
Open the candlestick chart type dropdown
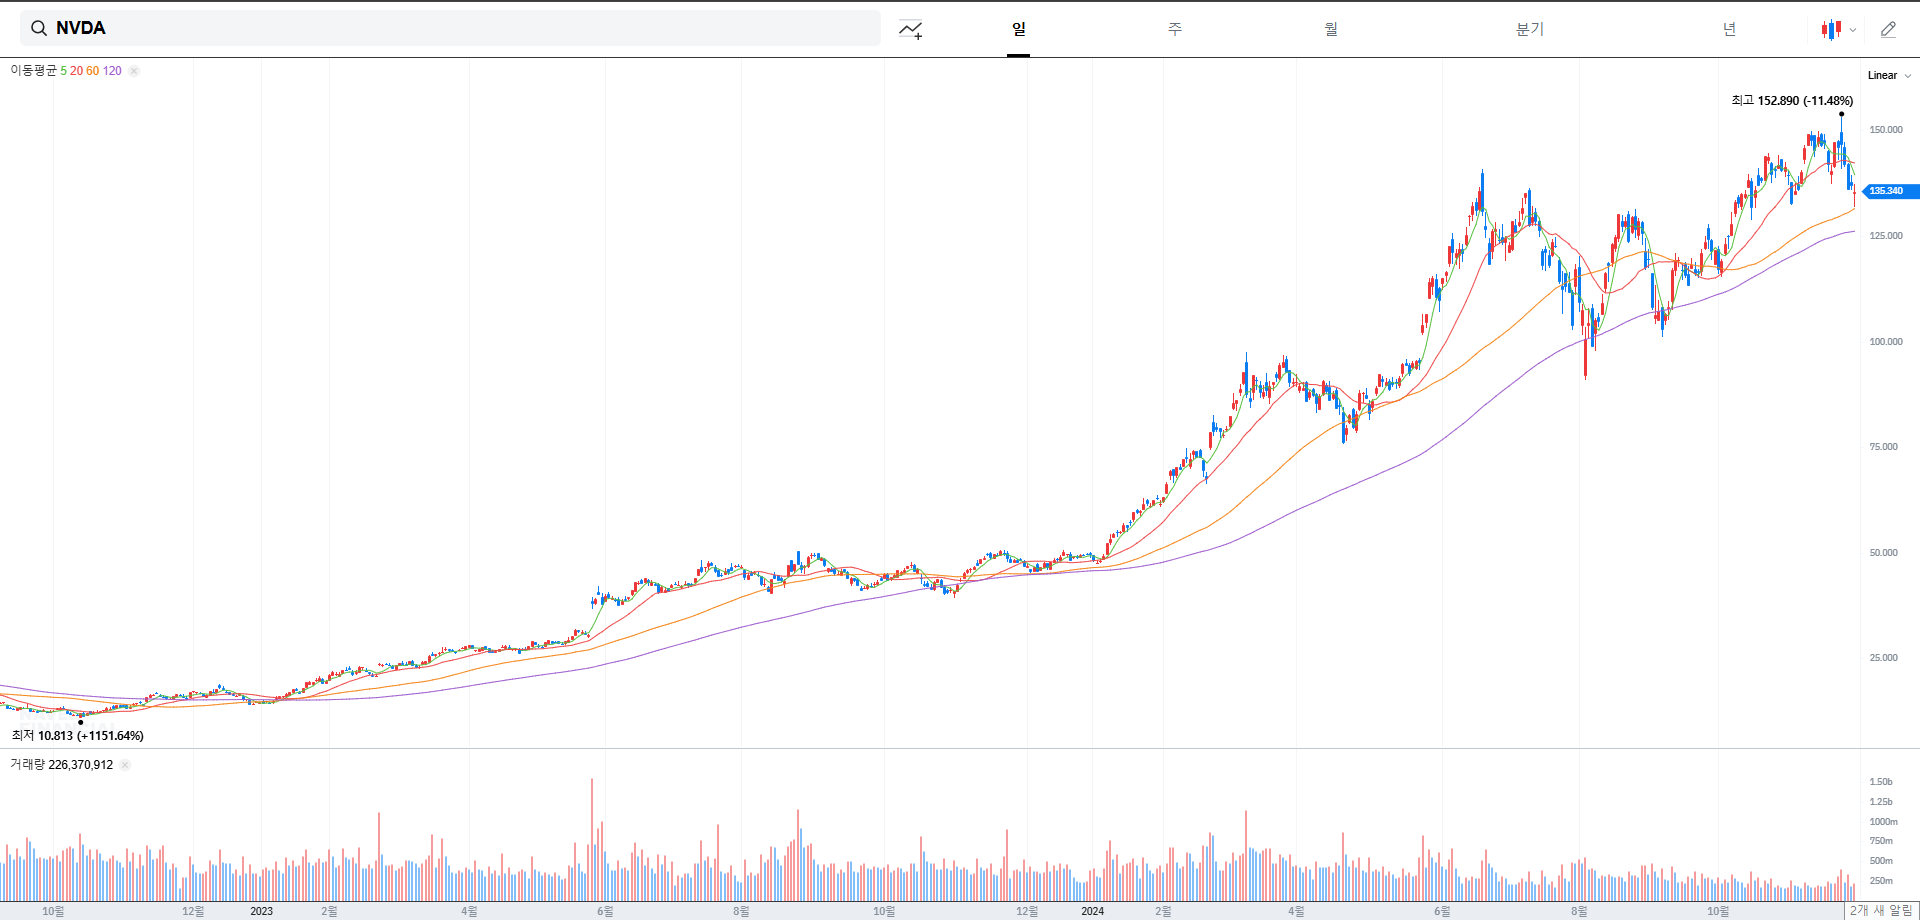coord(1838,29)
